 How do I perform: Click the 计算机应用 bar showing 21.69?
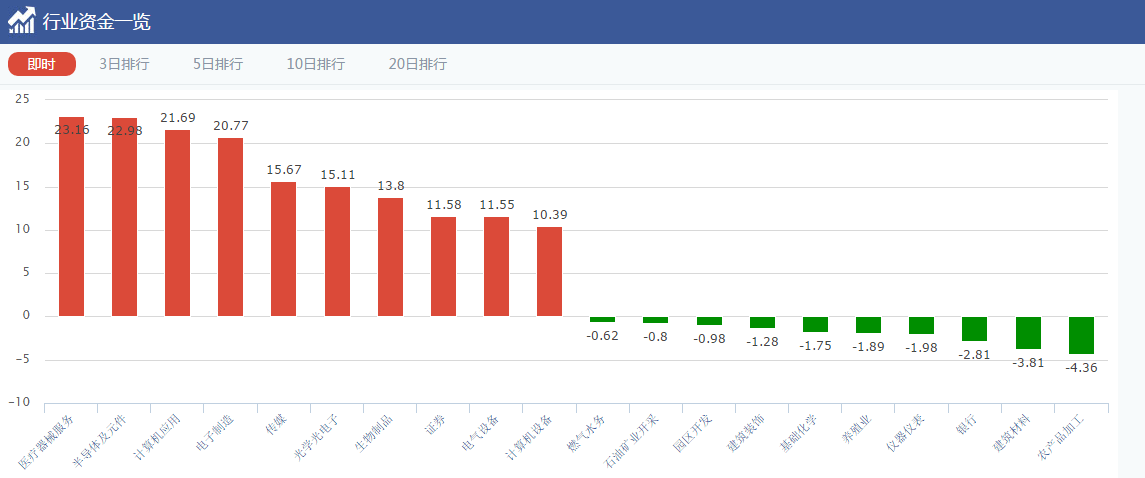177,223
